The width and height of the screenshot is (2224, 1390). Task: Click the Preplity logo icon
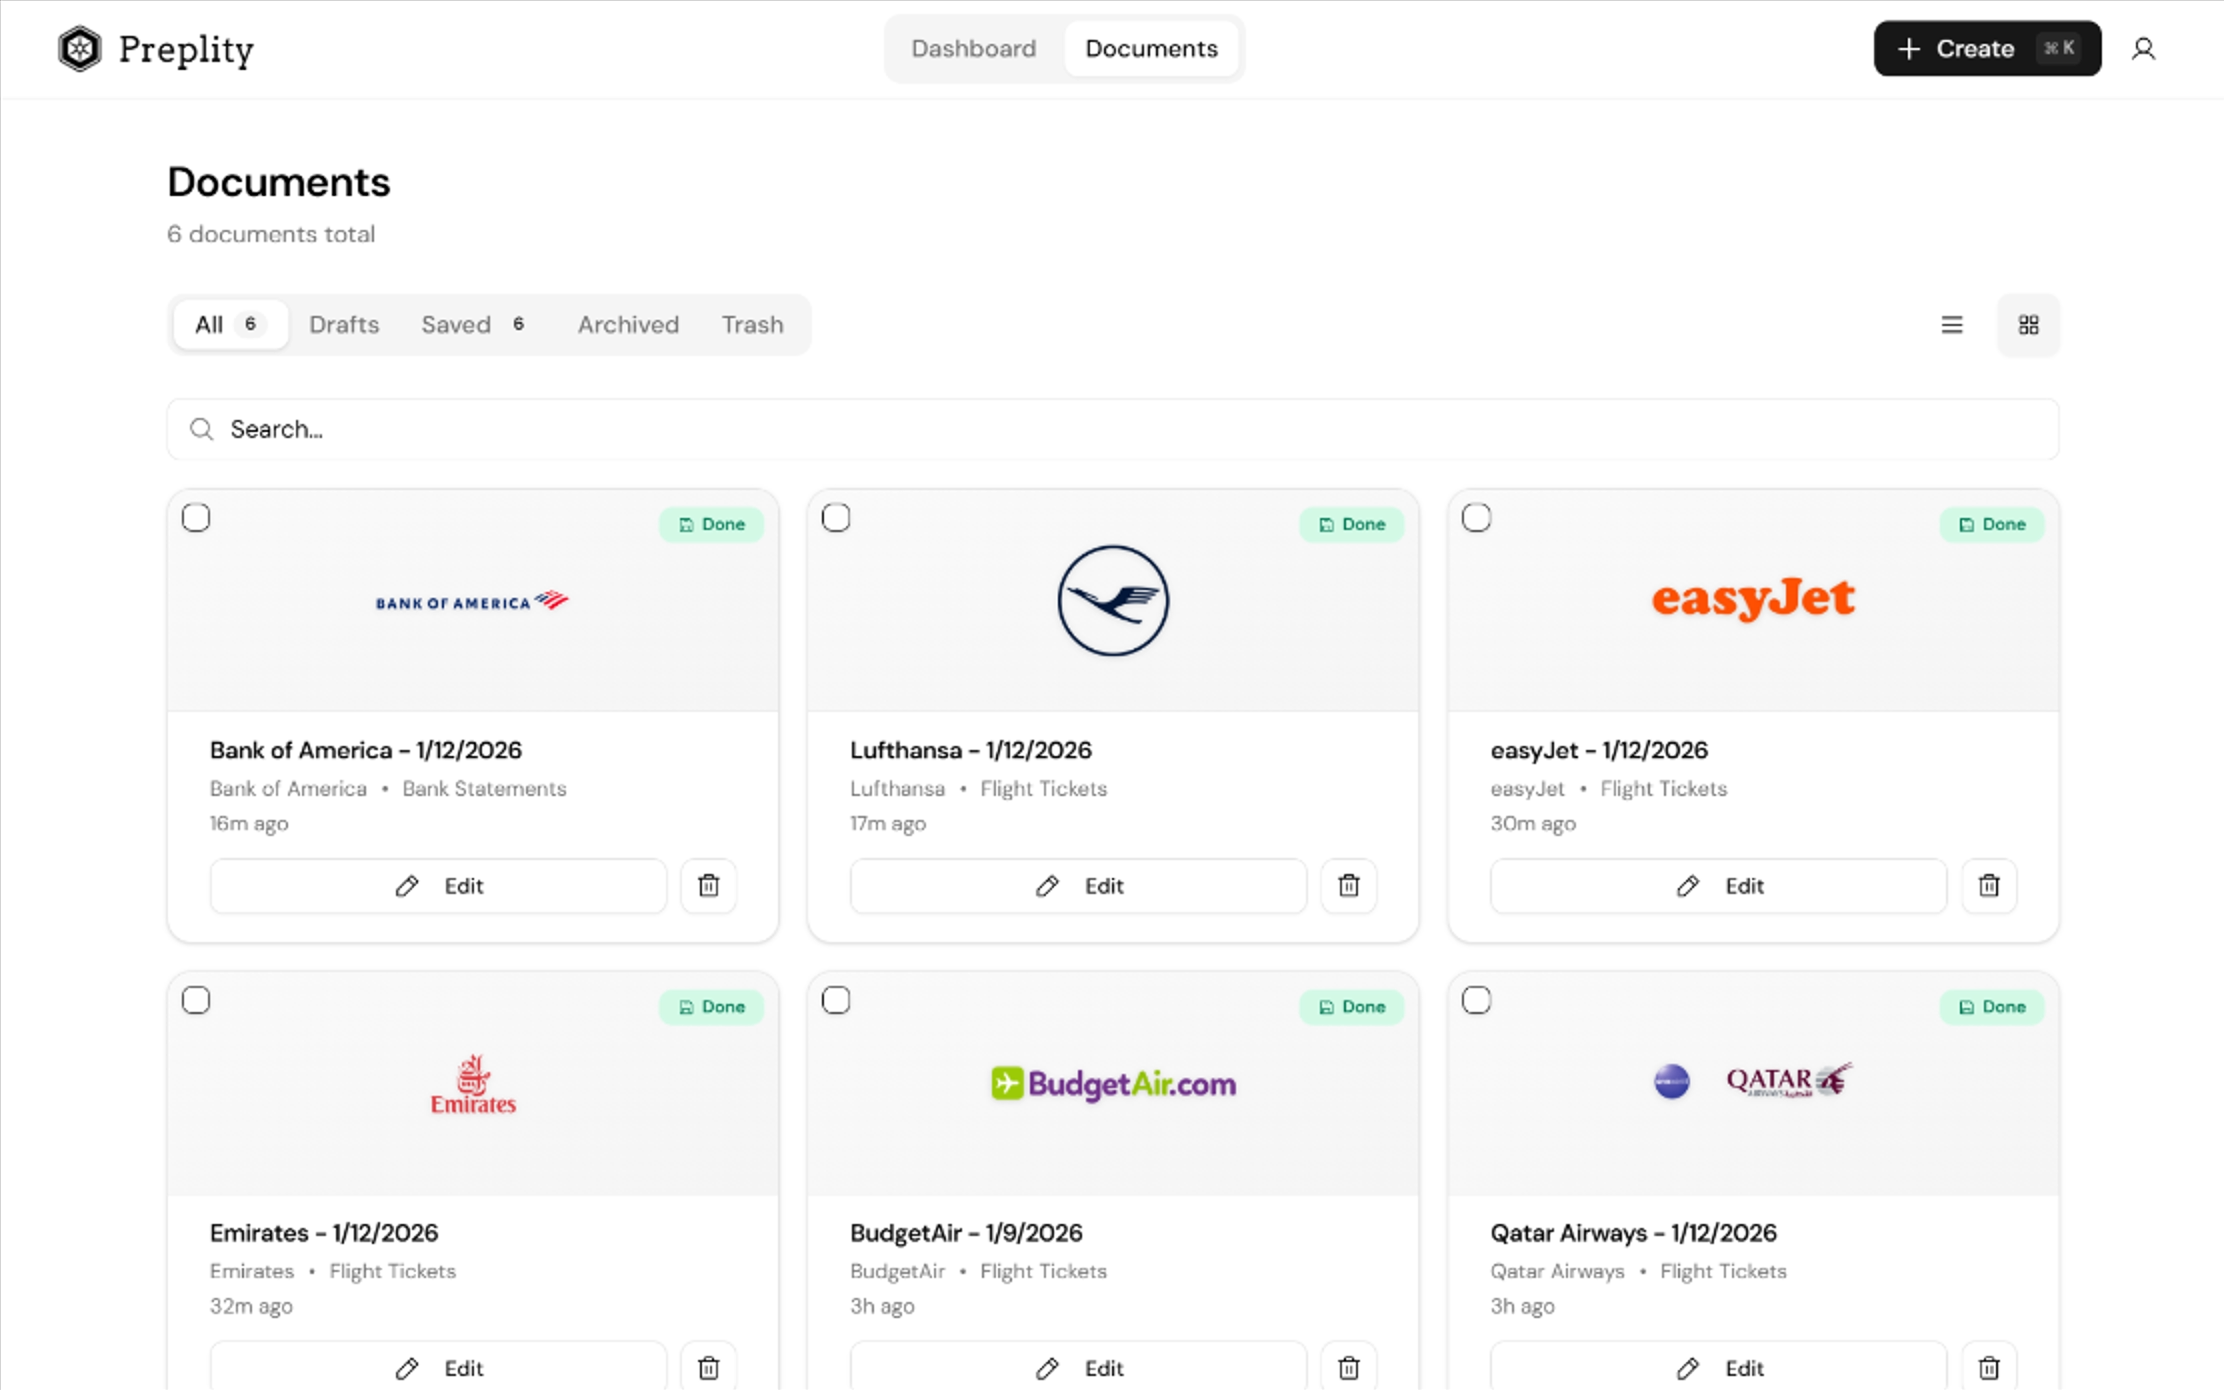click(80, 49)
